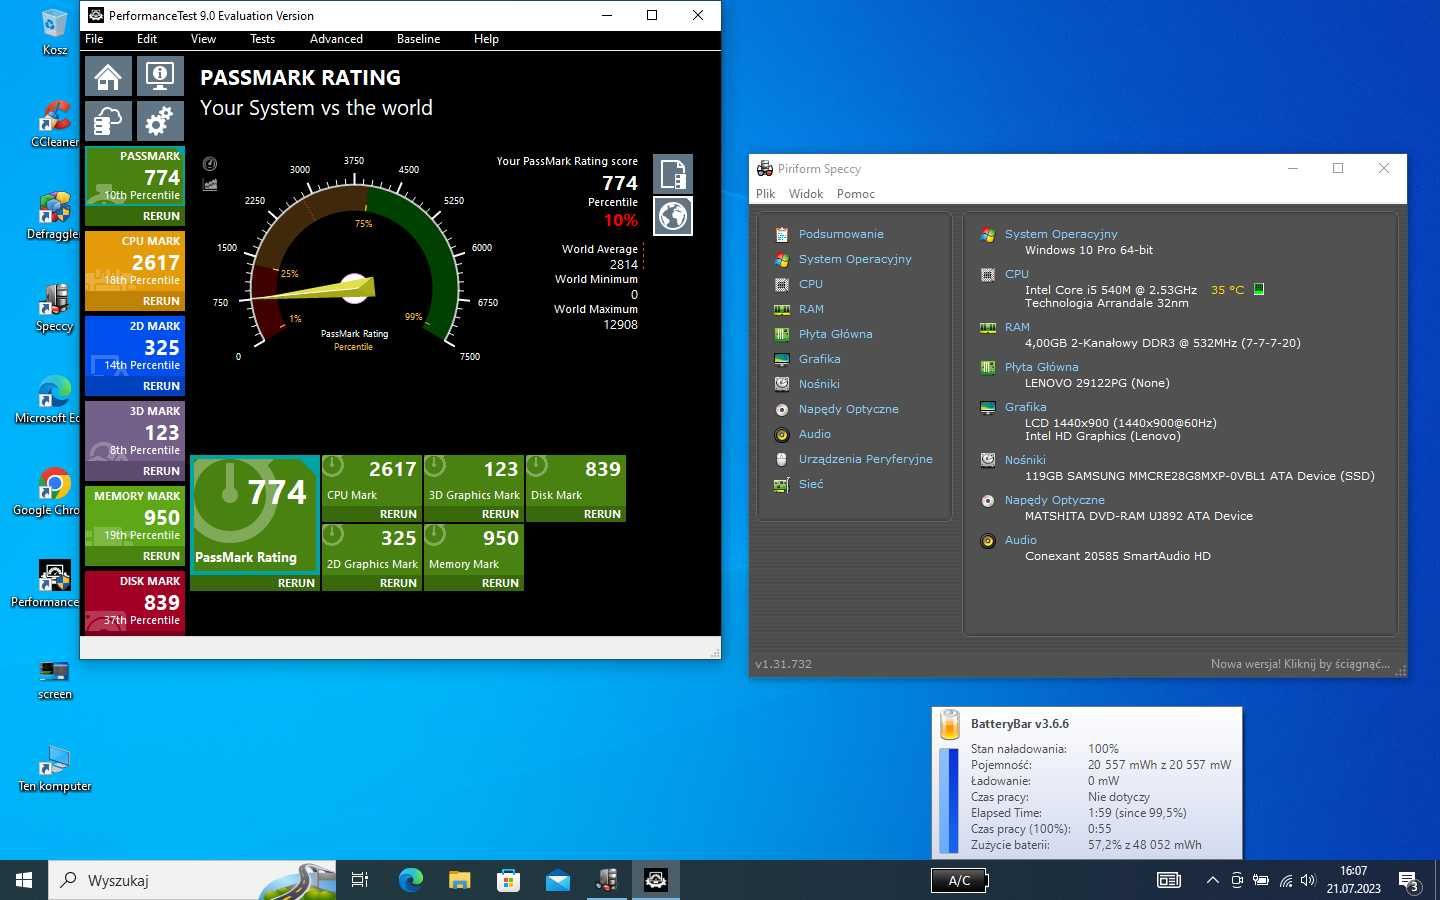Open Widok menu in Speccy
The image size is (1440, 900).
pos(806,194)
